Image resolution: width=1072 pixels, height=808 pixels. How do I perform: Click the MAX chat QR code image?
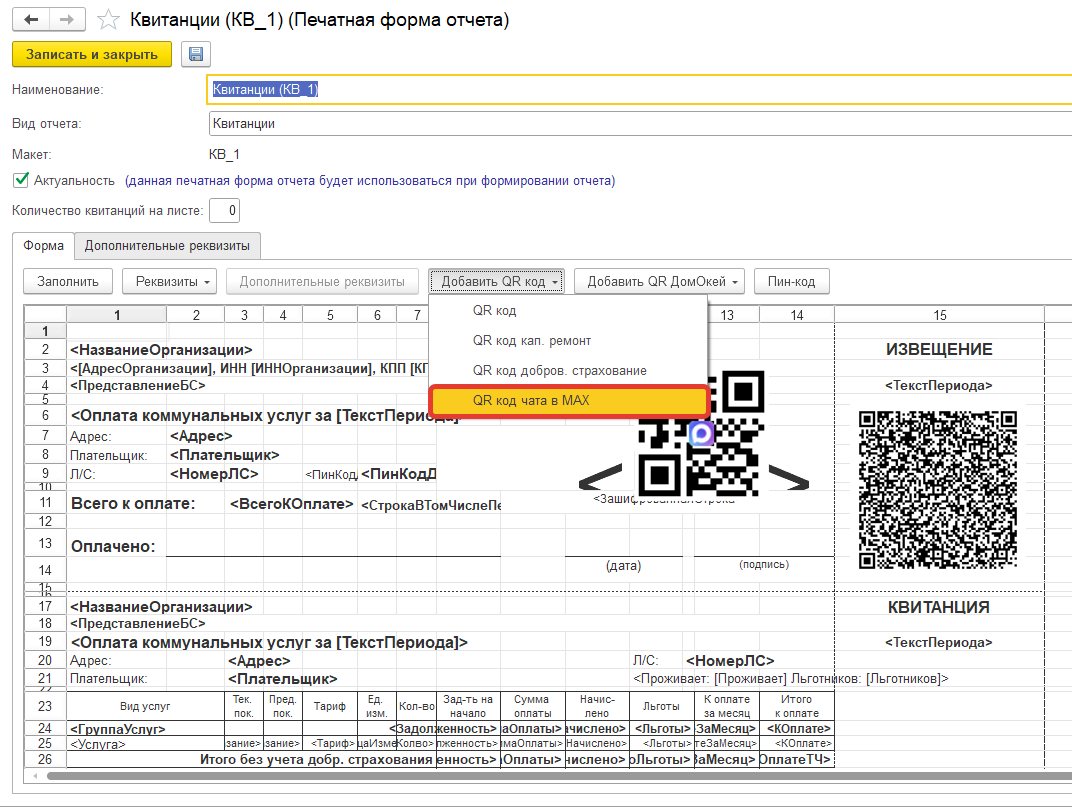(x=702, y=432)
